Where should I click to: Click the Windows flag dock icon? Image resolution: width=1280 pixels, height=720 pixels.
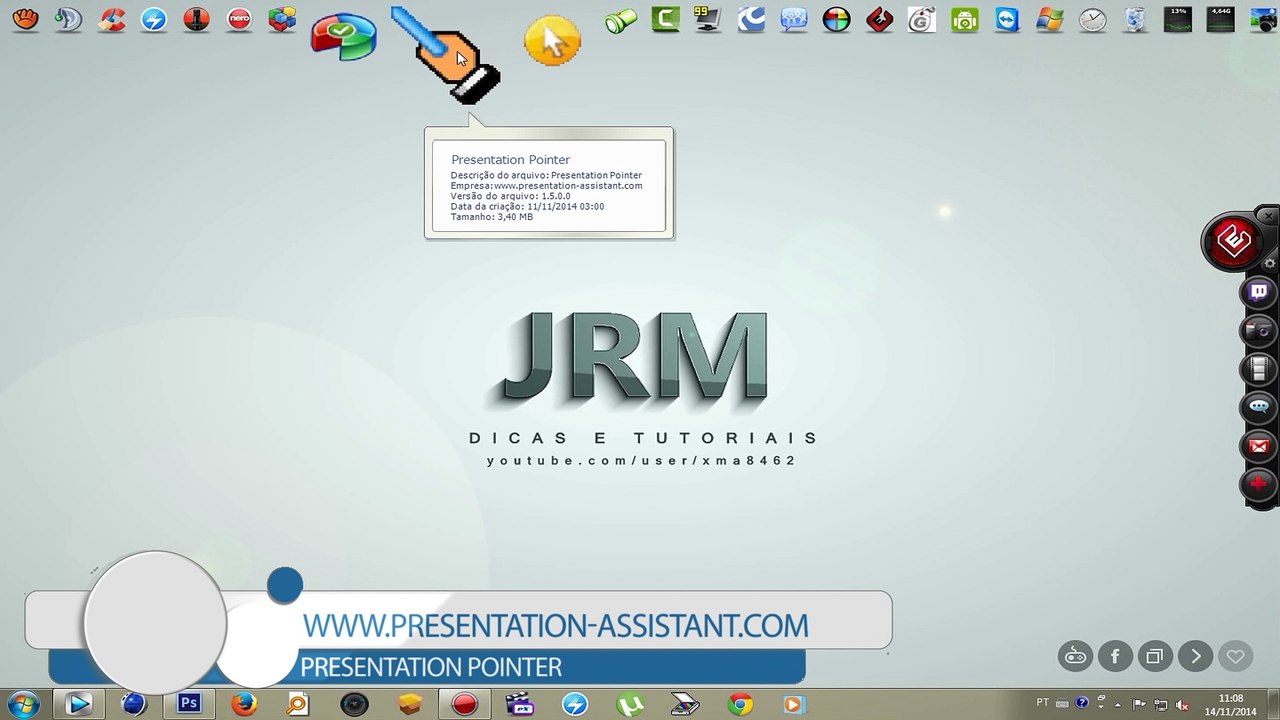tap(1050, 19)
